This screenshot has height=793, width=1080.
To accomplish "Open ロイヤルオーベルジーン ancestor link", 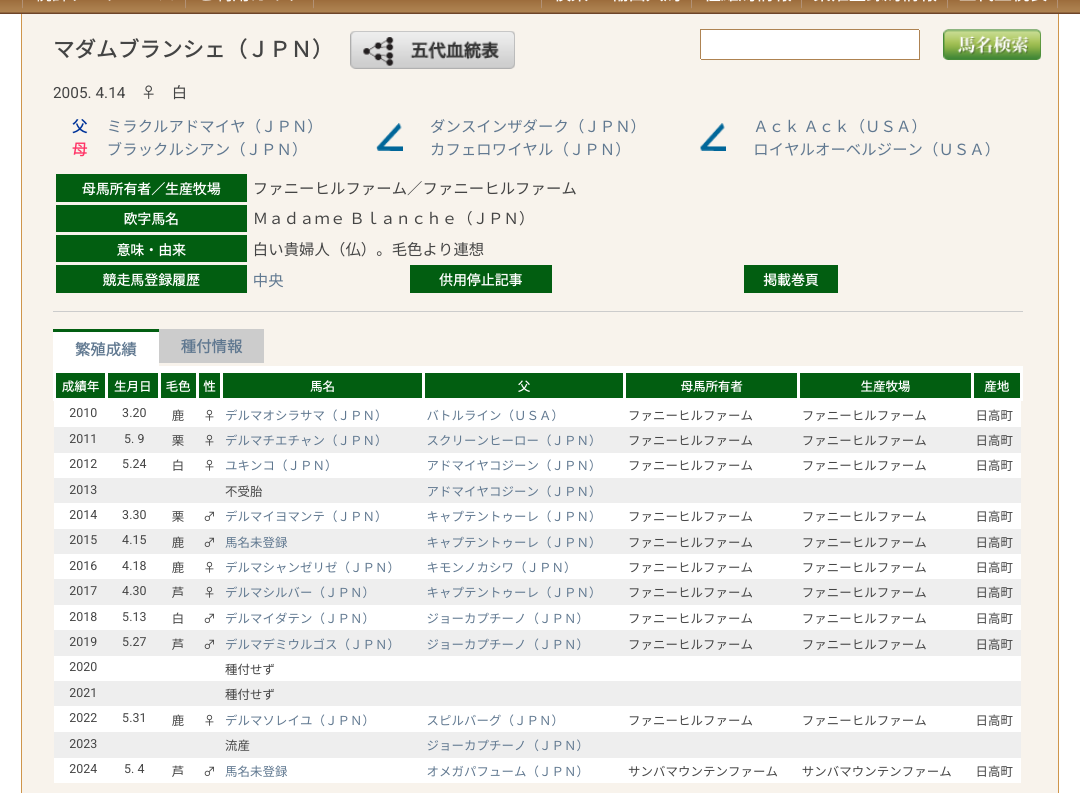I will tap(872, 149).
